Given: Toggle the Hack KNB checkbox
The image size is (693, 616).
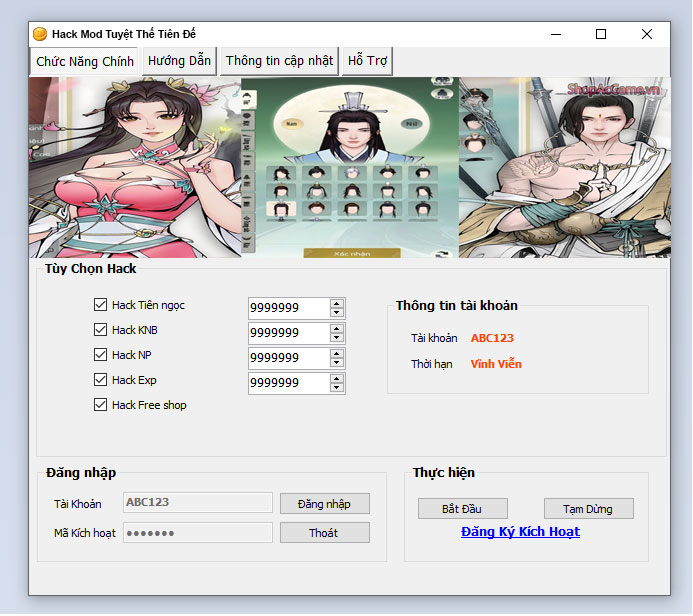Looking at the screenshot, I should 100,330.
